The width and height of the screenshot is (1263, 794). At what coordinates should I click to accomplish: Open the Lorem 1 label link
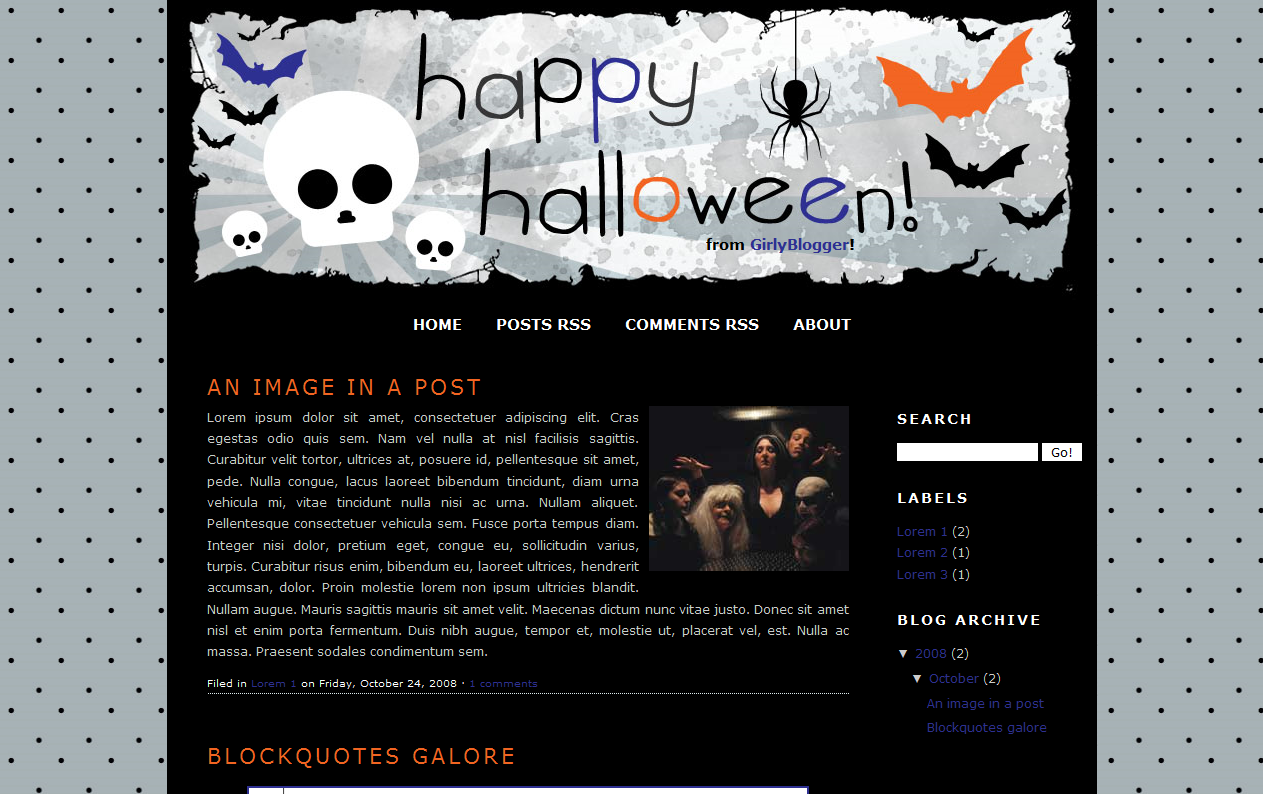point(922,532)
